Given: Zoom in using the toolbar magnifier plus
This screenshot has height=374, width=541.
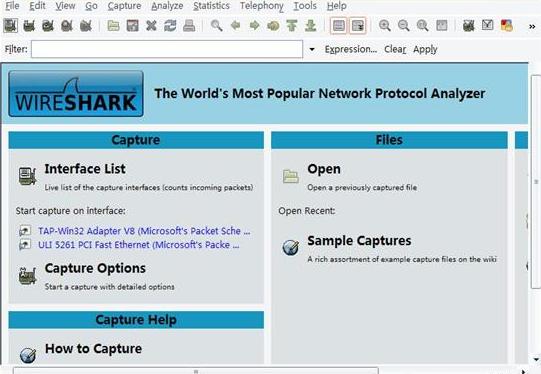Looking at the screenshot, I should (385, 26).
